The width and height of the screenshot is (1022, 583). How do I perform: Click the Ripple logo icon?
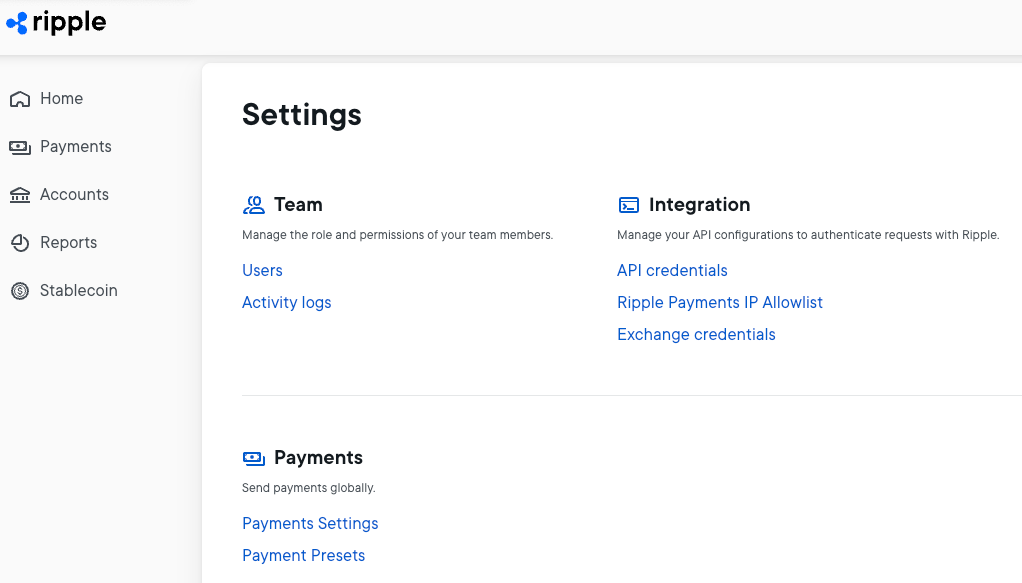tap(17, 24)
